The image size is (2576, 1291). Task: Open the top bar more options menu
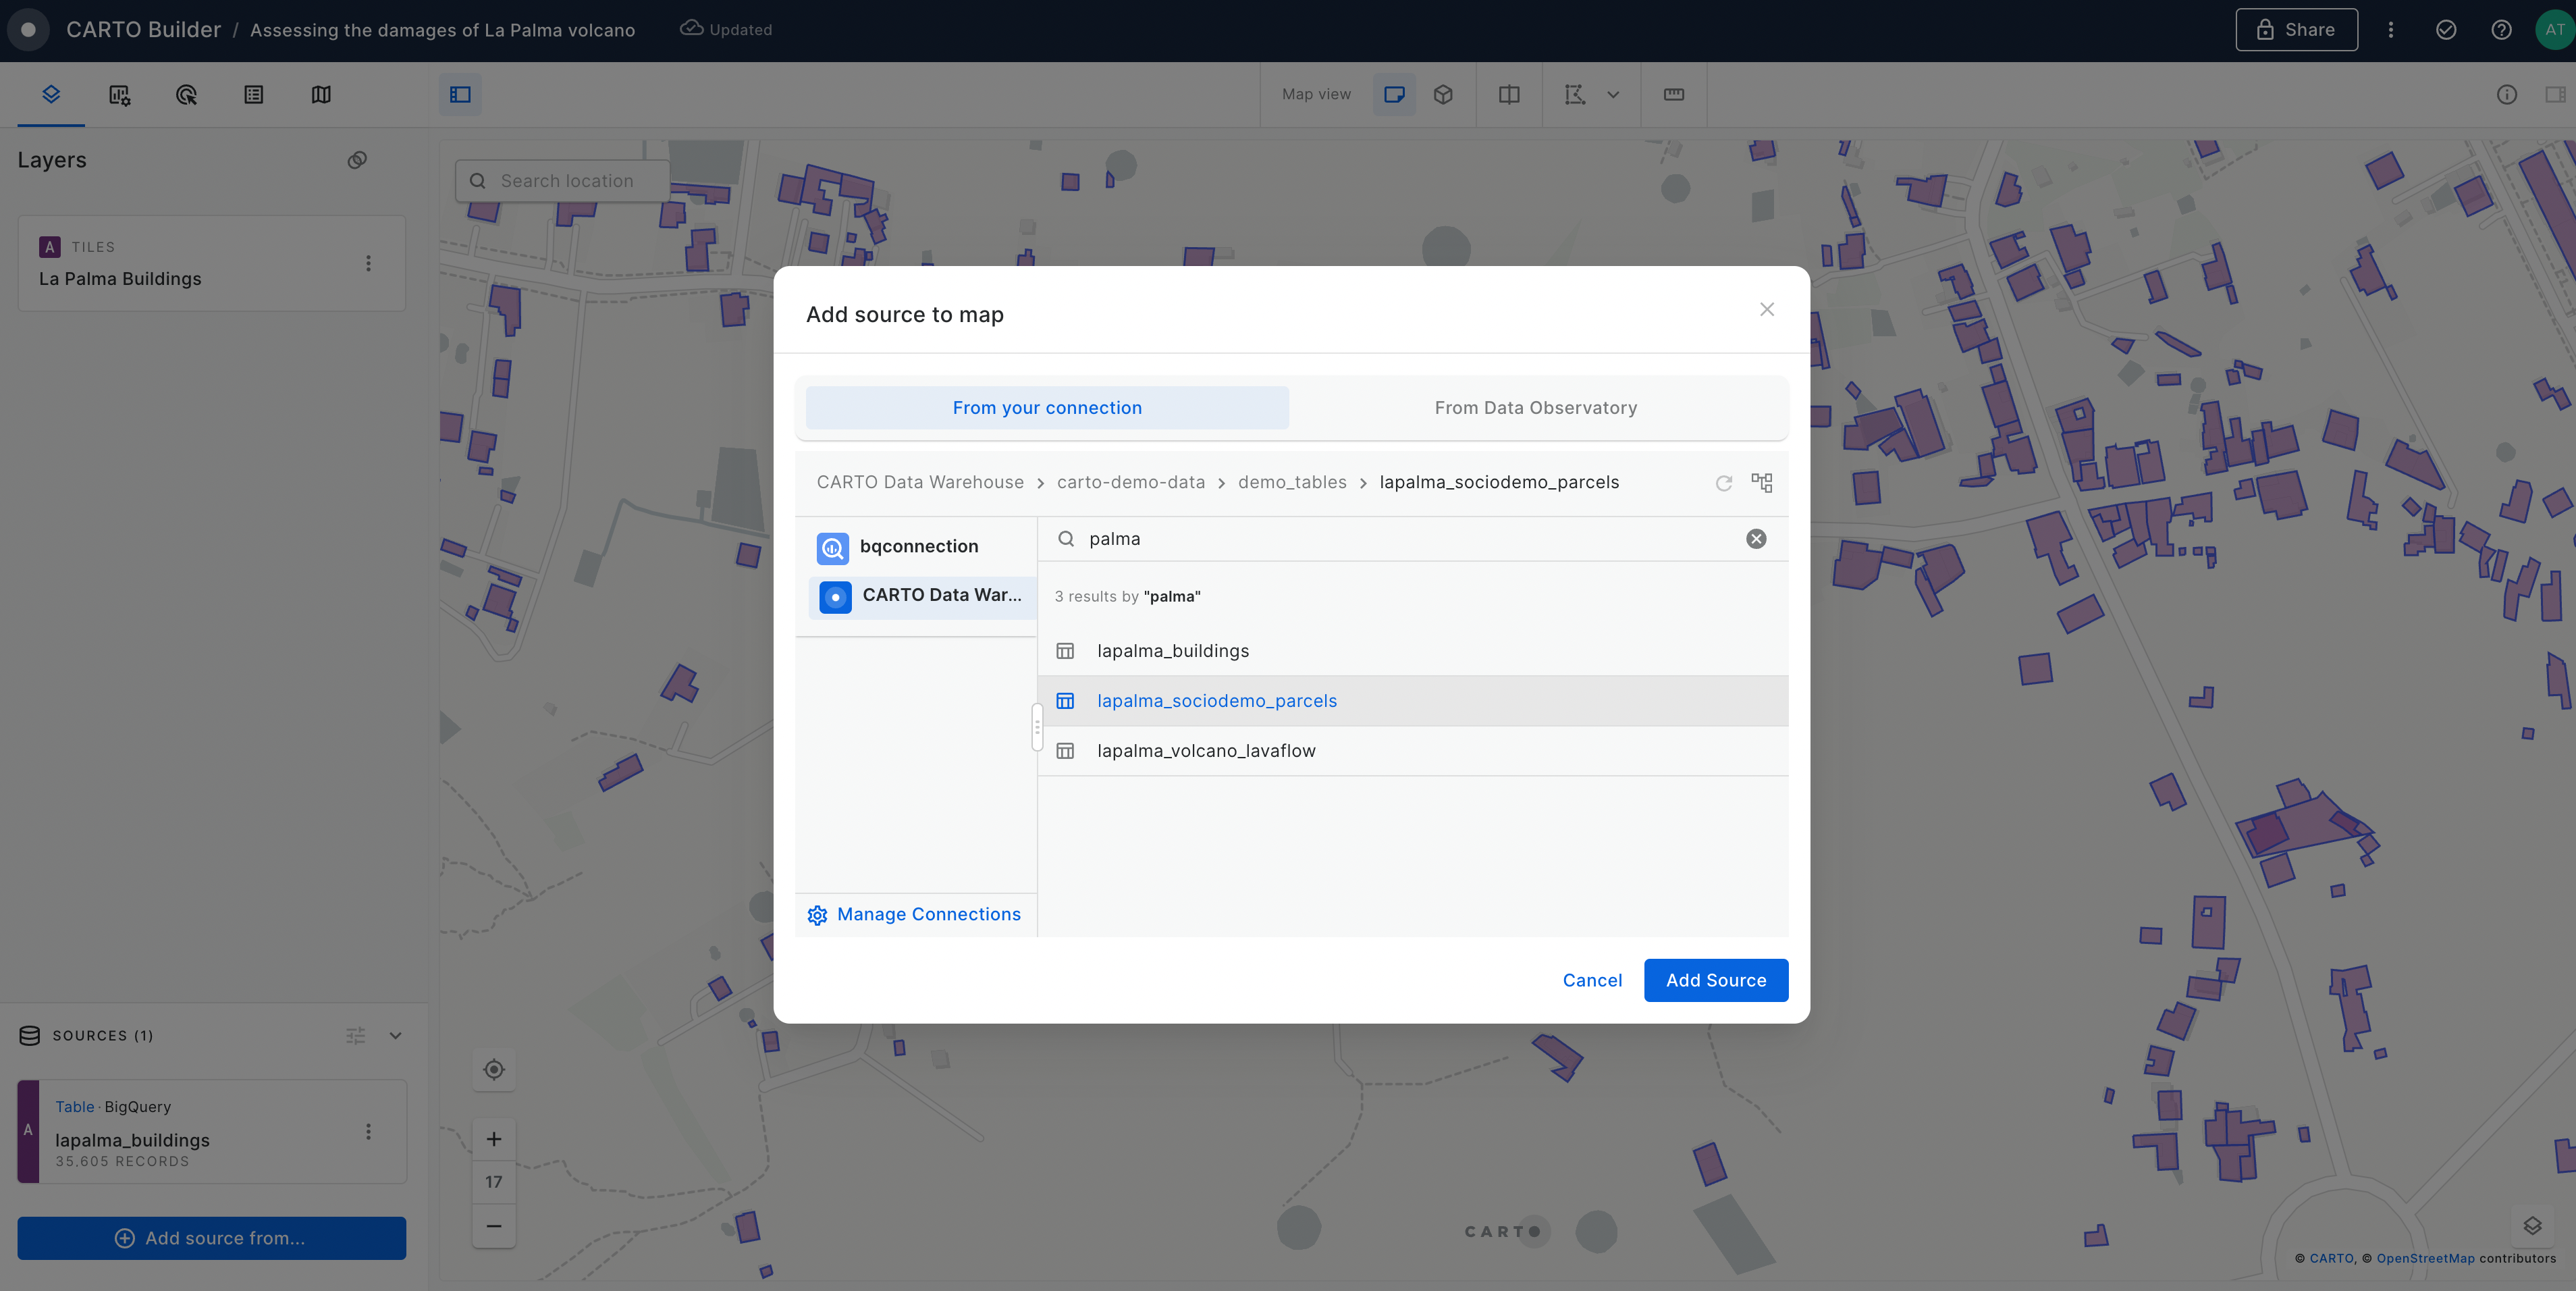2391,29
